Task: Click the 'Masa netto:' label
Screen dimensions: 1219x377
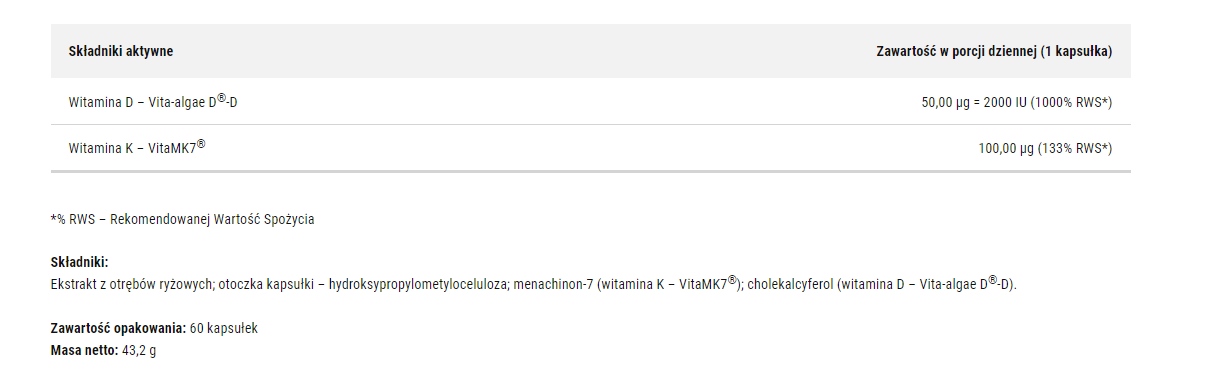Action: click(84, 350)
